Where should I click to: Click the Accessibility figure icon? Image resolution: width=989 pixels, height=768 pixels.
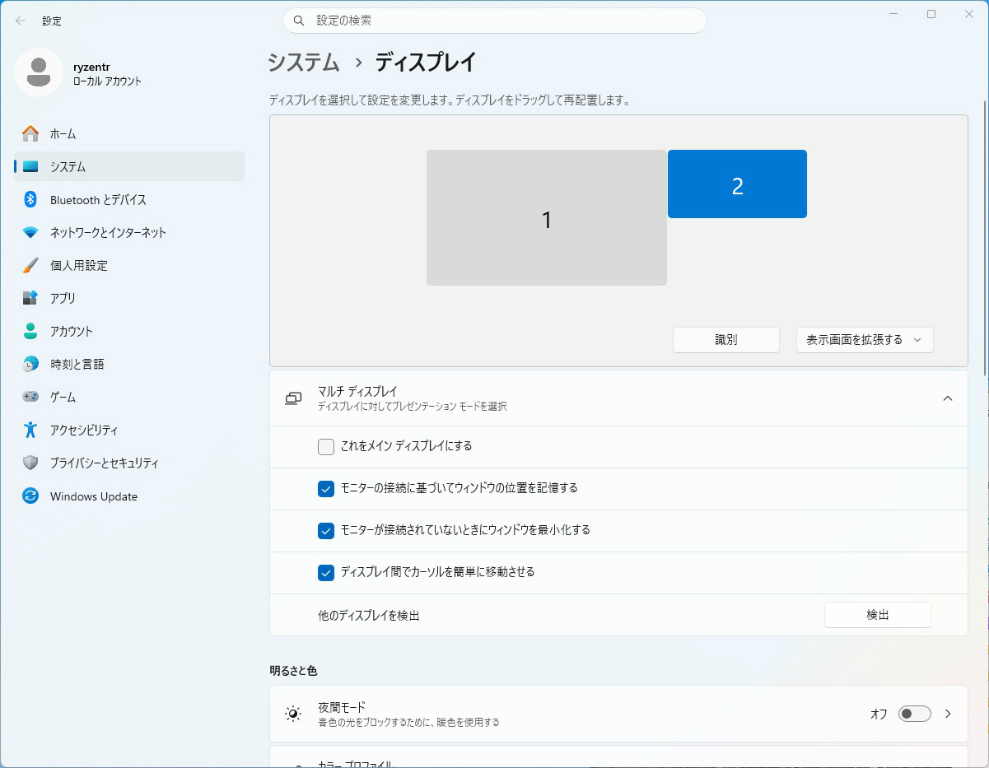pos(30,430)
